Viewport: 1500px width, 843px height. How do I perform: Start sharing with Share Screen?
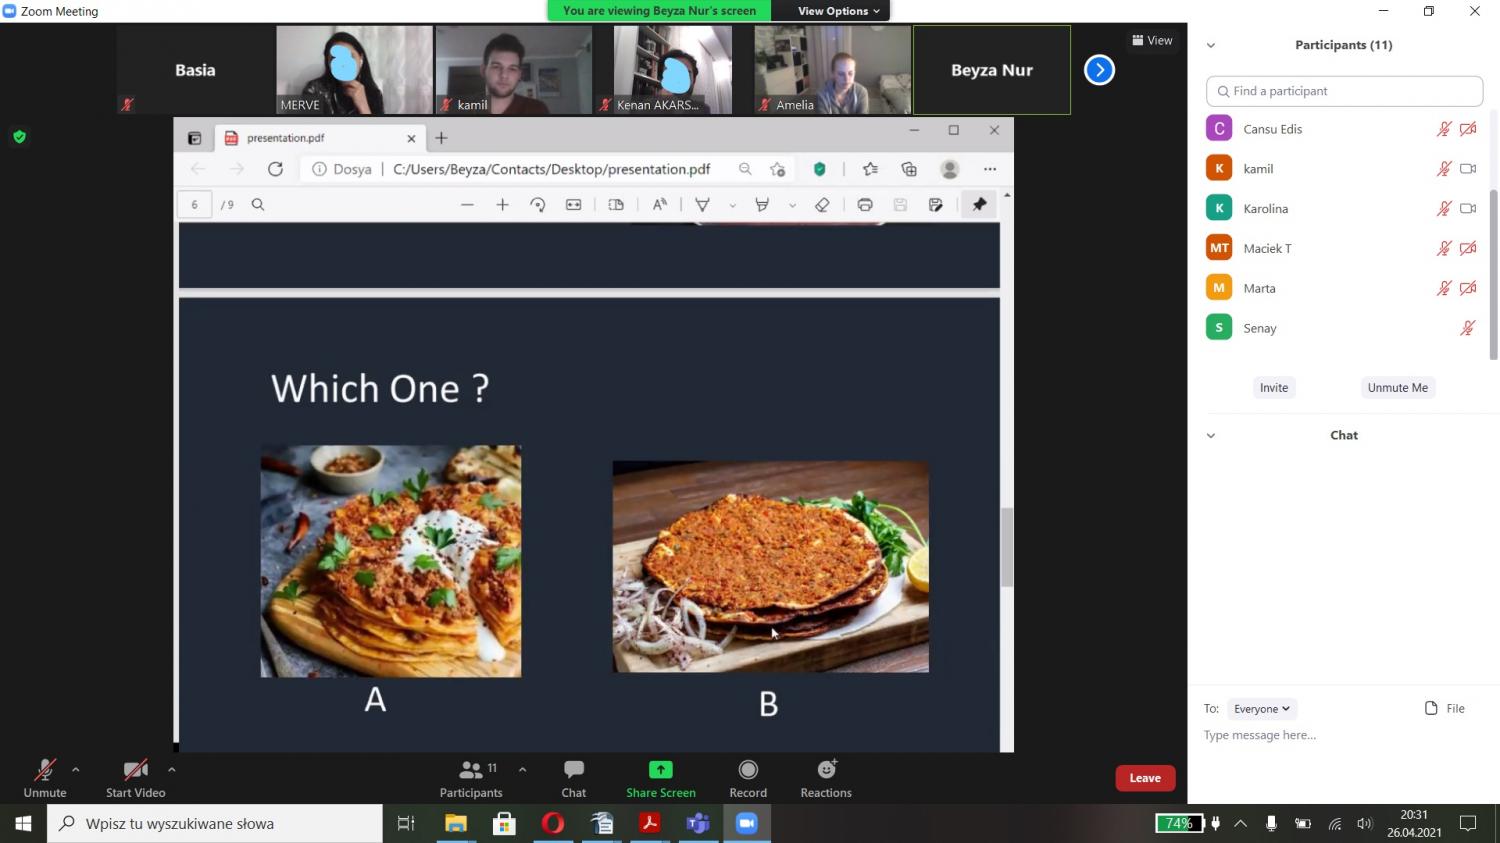click(660, 778)
